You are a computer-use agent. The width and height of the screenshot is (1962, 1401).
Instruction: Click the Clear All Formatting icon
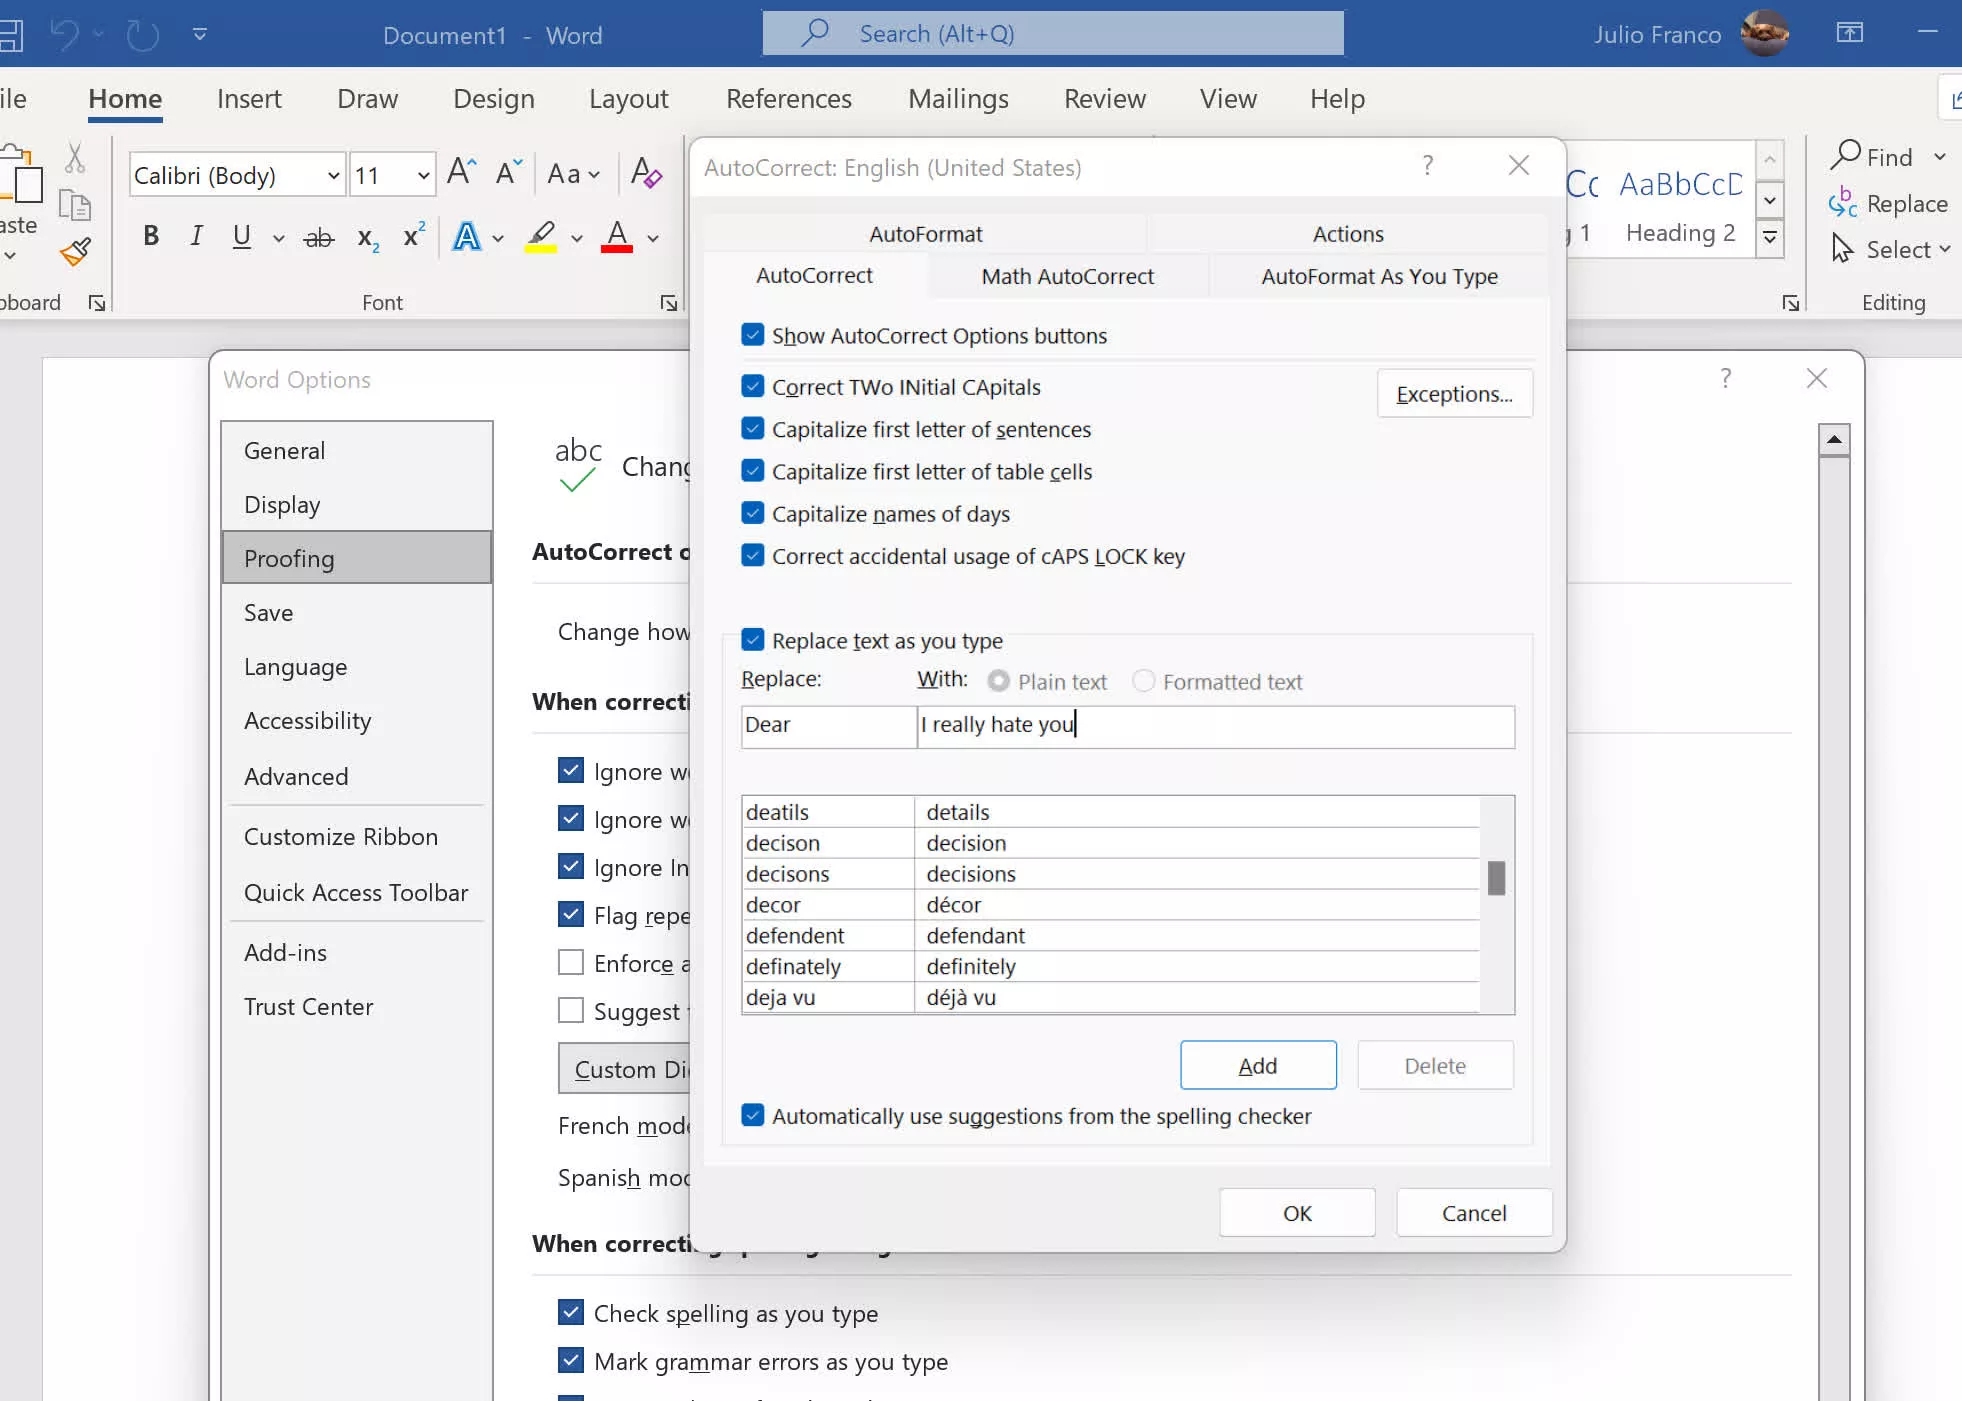click(x=646, y=174)
